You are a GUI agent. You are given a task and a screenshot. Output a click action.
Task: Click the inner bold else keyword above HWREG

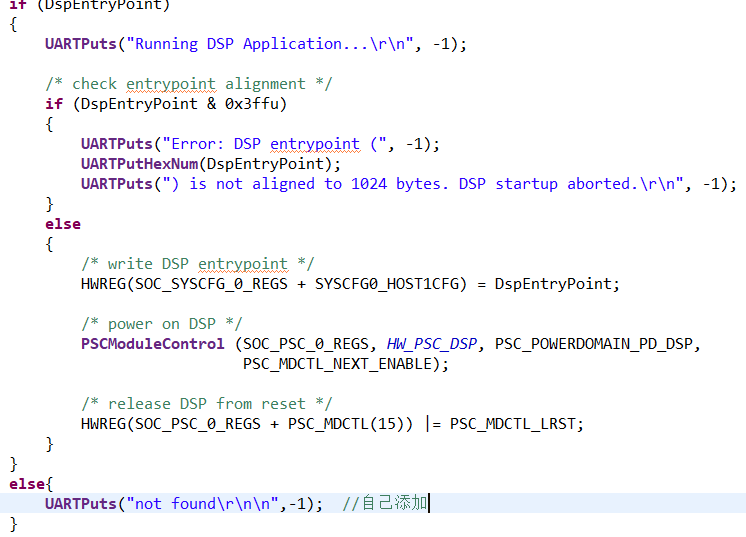[63, 224]
